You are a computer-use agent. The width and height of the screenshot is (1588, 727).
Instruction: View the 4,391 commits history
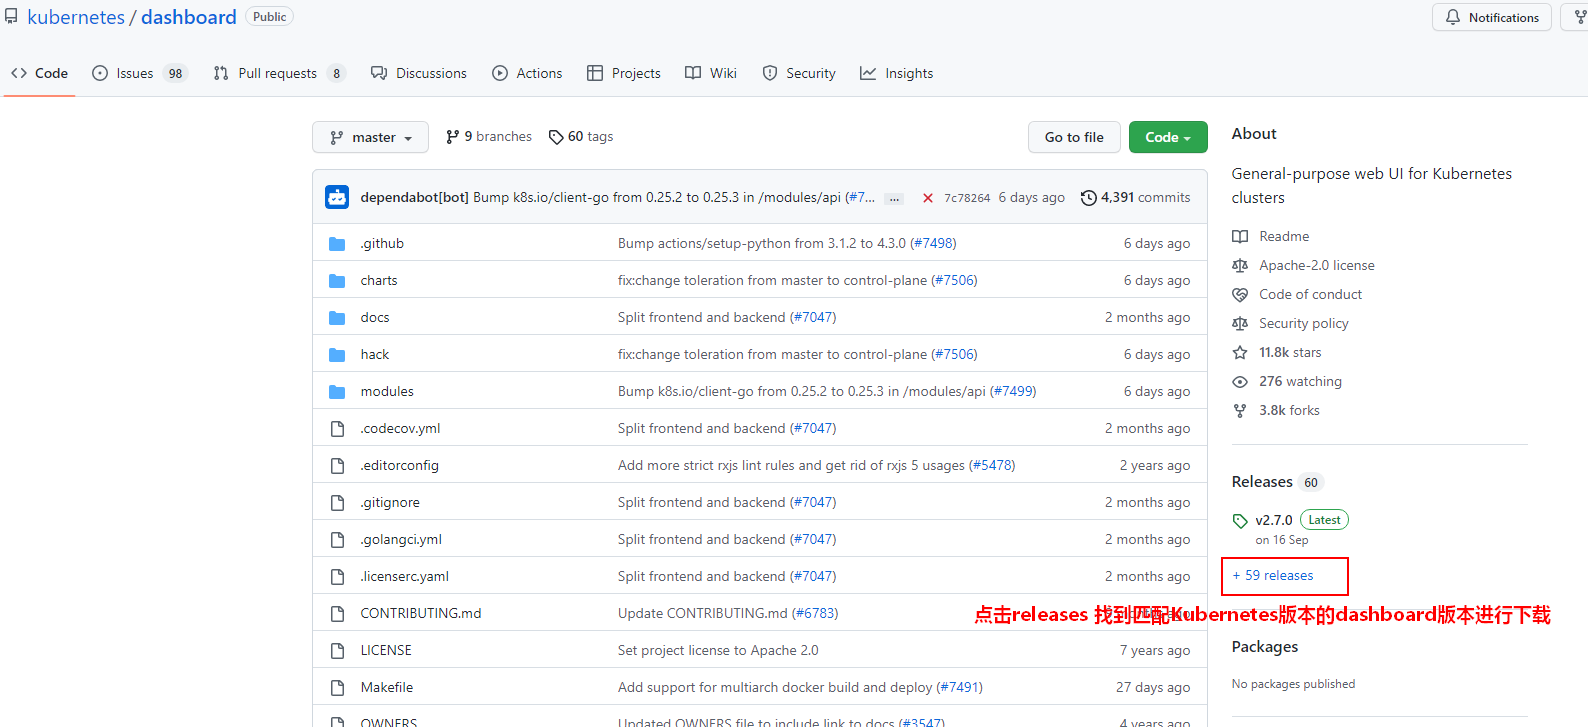(1136, 198)
